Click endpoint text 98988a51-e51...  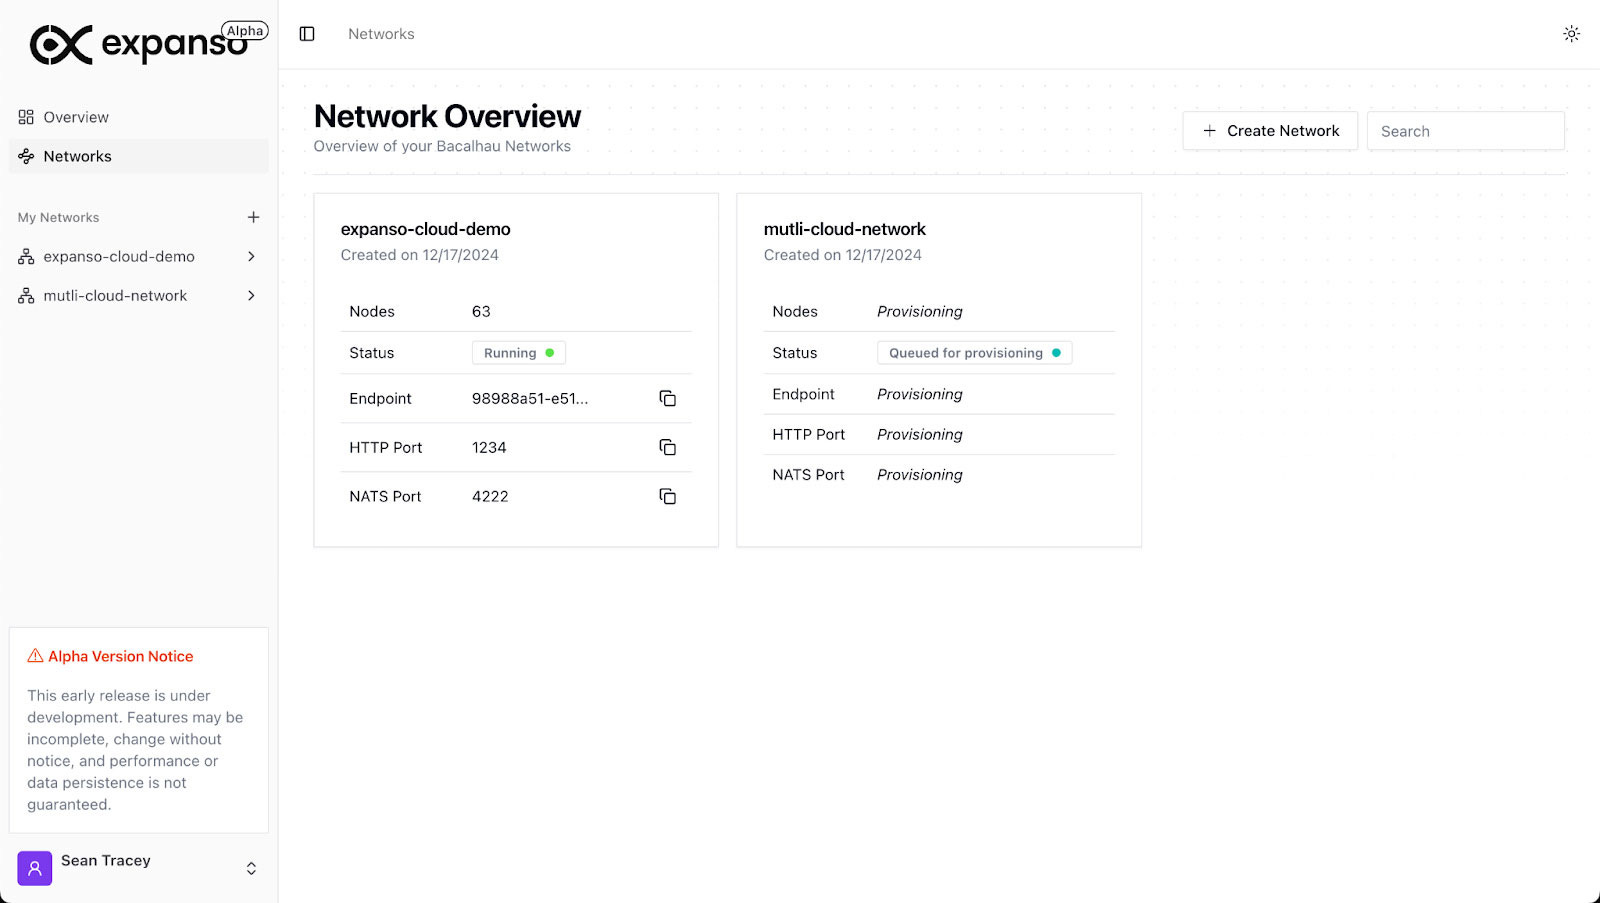tap(530, 398)
